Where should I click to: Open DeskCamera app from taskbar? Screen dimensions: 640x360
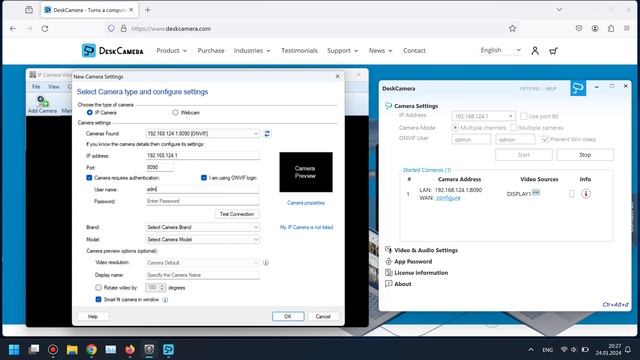pos(168,349)
